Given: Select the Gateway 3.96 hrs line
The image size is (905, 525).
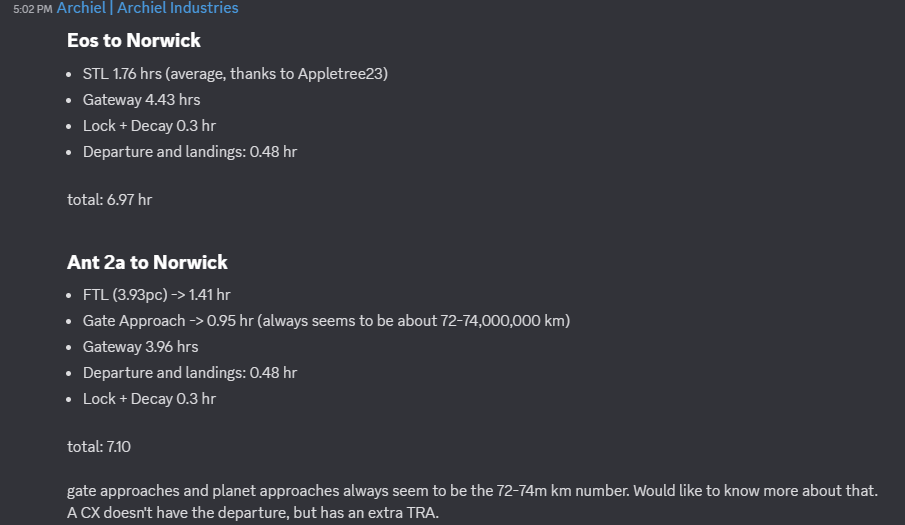Looking at the screenshot, I should [140, 347].
